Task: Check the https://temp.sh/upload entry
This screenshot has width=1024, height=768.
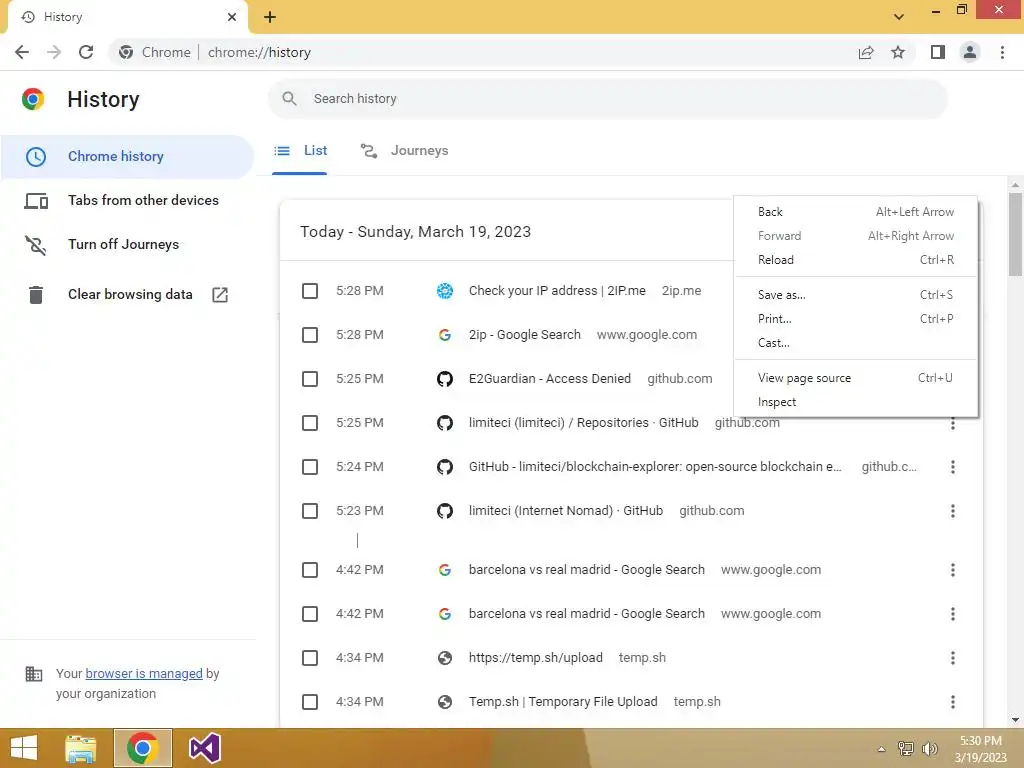Action: (310, 658)
